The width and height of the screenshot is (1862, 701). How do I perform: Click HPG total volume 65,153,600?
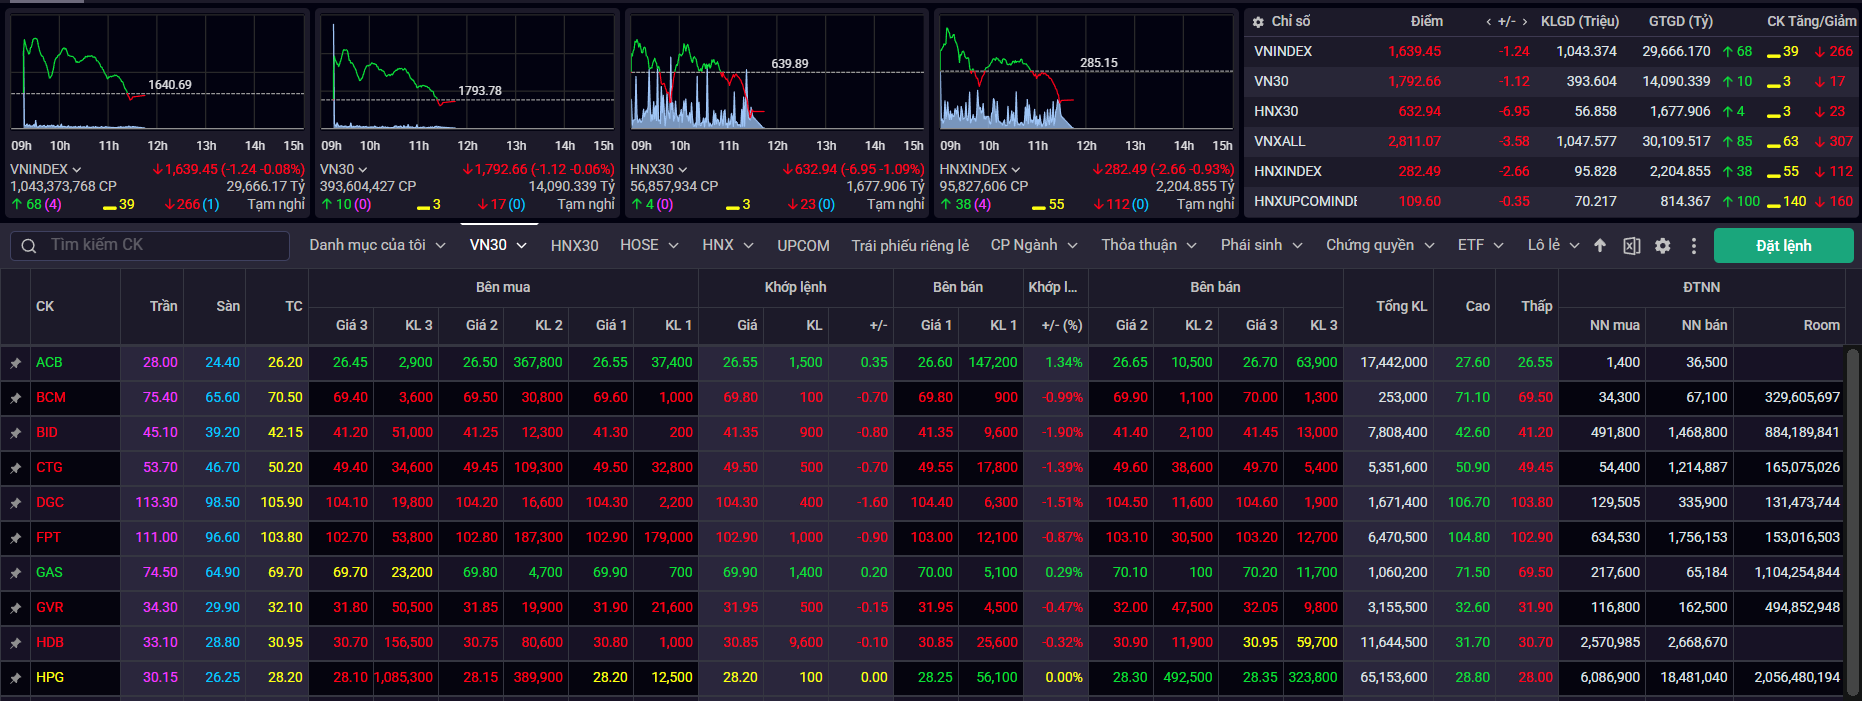[x=1393, y=678]
